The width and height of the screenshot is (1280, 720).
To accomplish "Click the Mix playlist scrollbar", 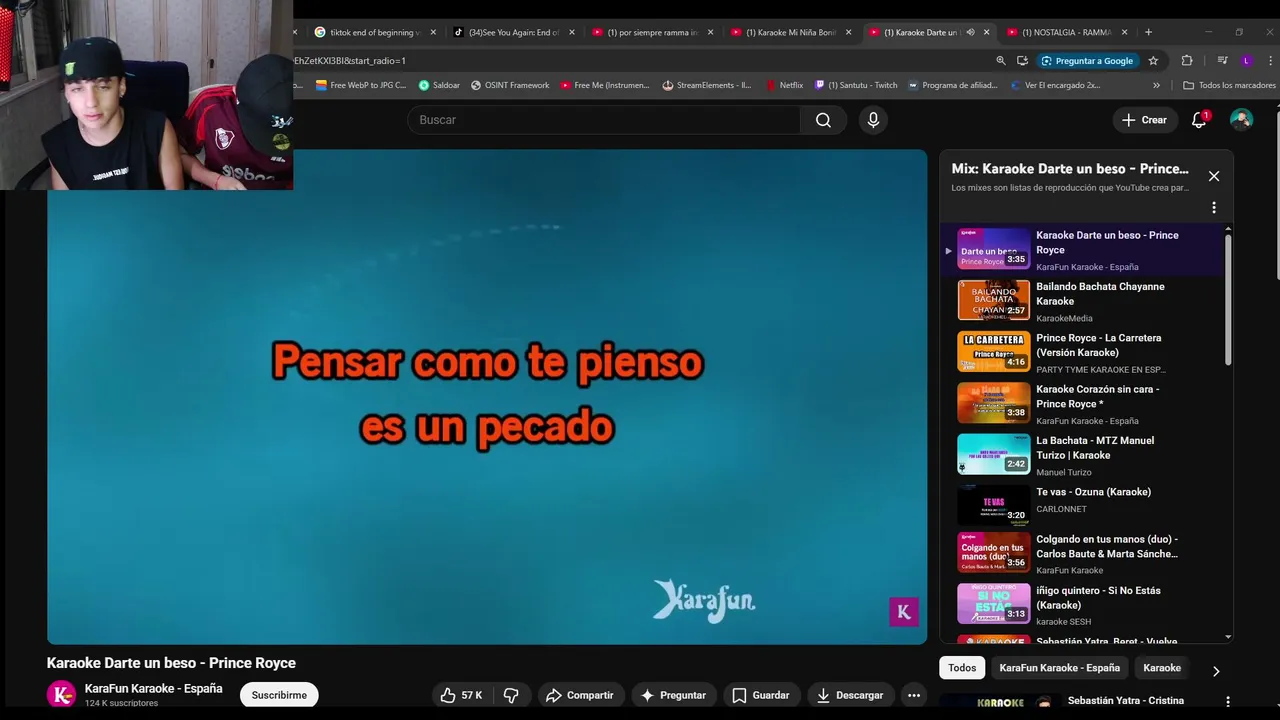I will coord(1228,300).
